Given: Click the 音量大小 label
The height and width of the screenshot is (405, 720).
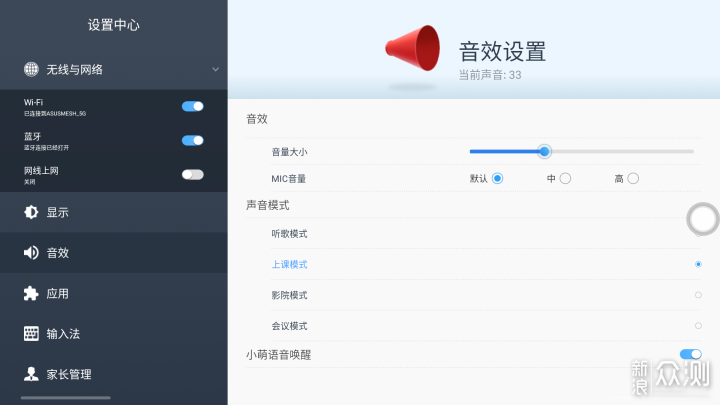Looking at the screenshot, I should [x=289, y=152].
